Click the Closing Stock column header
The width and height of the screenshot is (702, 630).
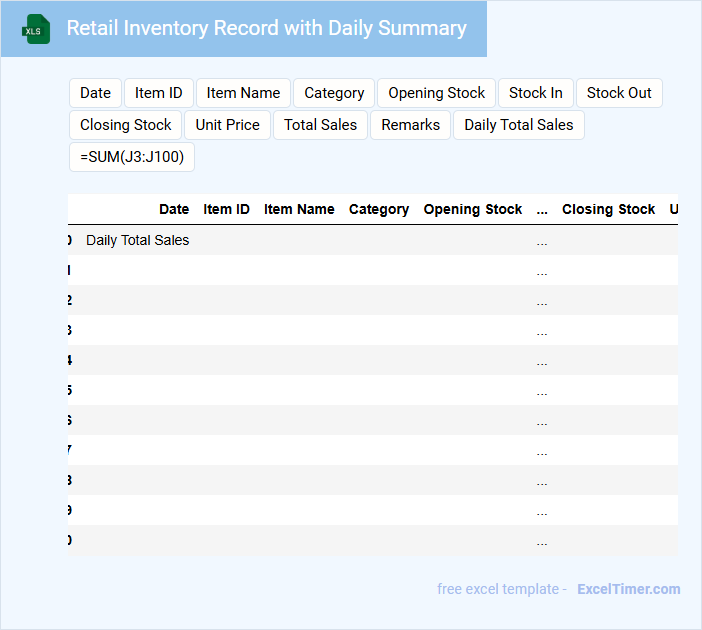pos(608,209)
